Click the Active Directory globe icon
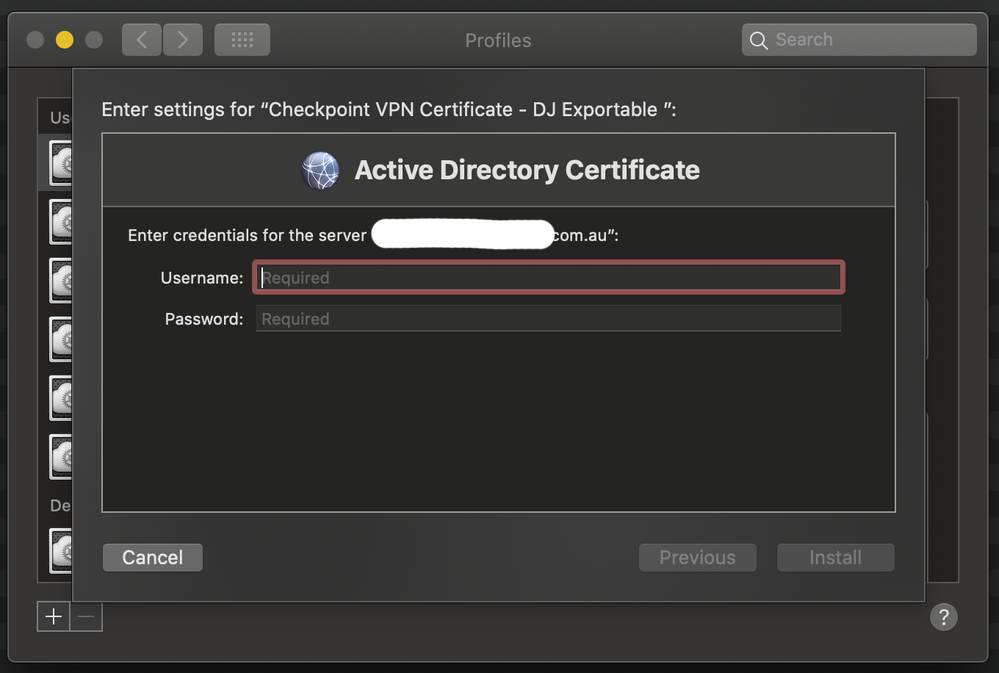The image size is (999, 673). click(x=320, y=170)
